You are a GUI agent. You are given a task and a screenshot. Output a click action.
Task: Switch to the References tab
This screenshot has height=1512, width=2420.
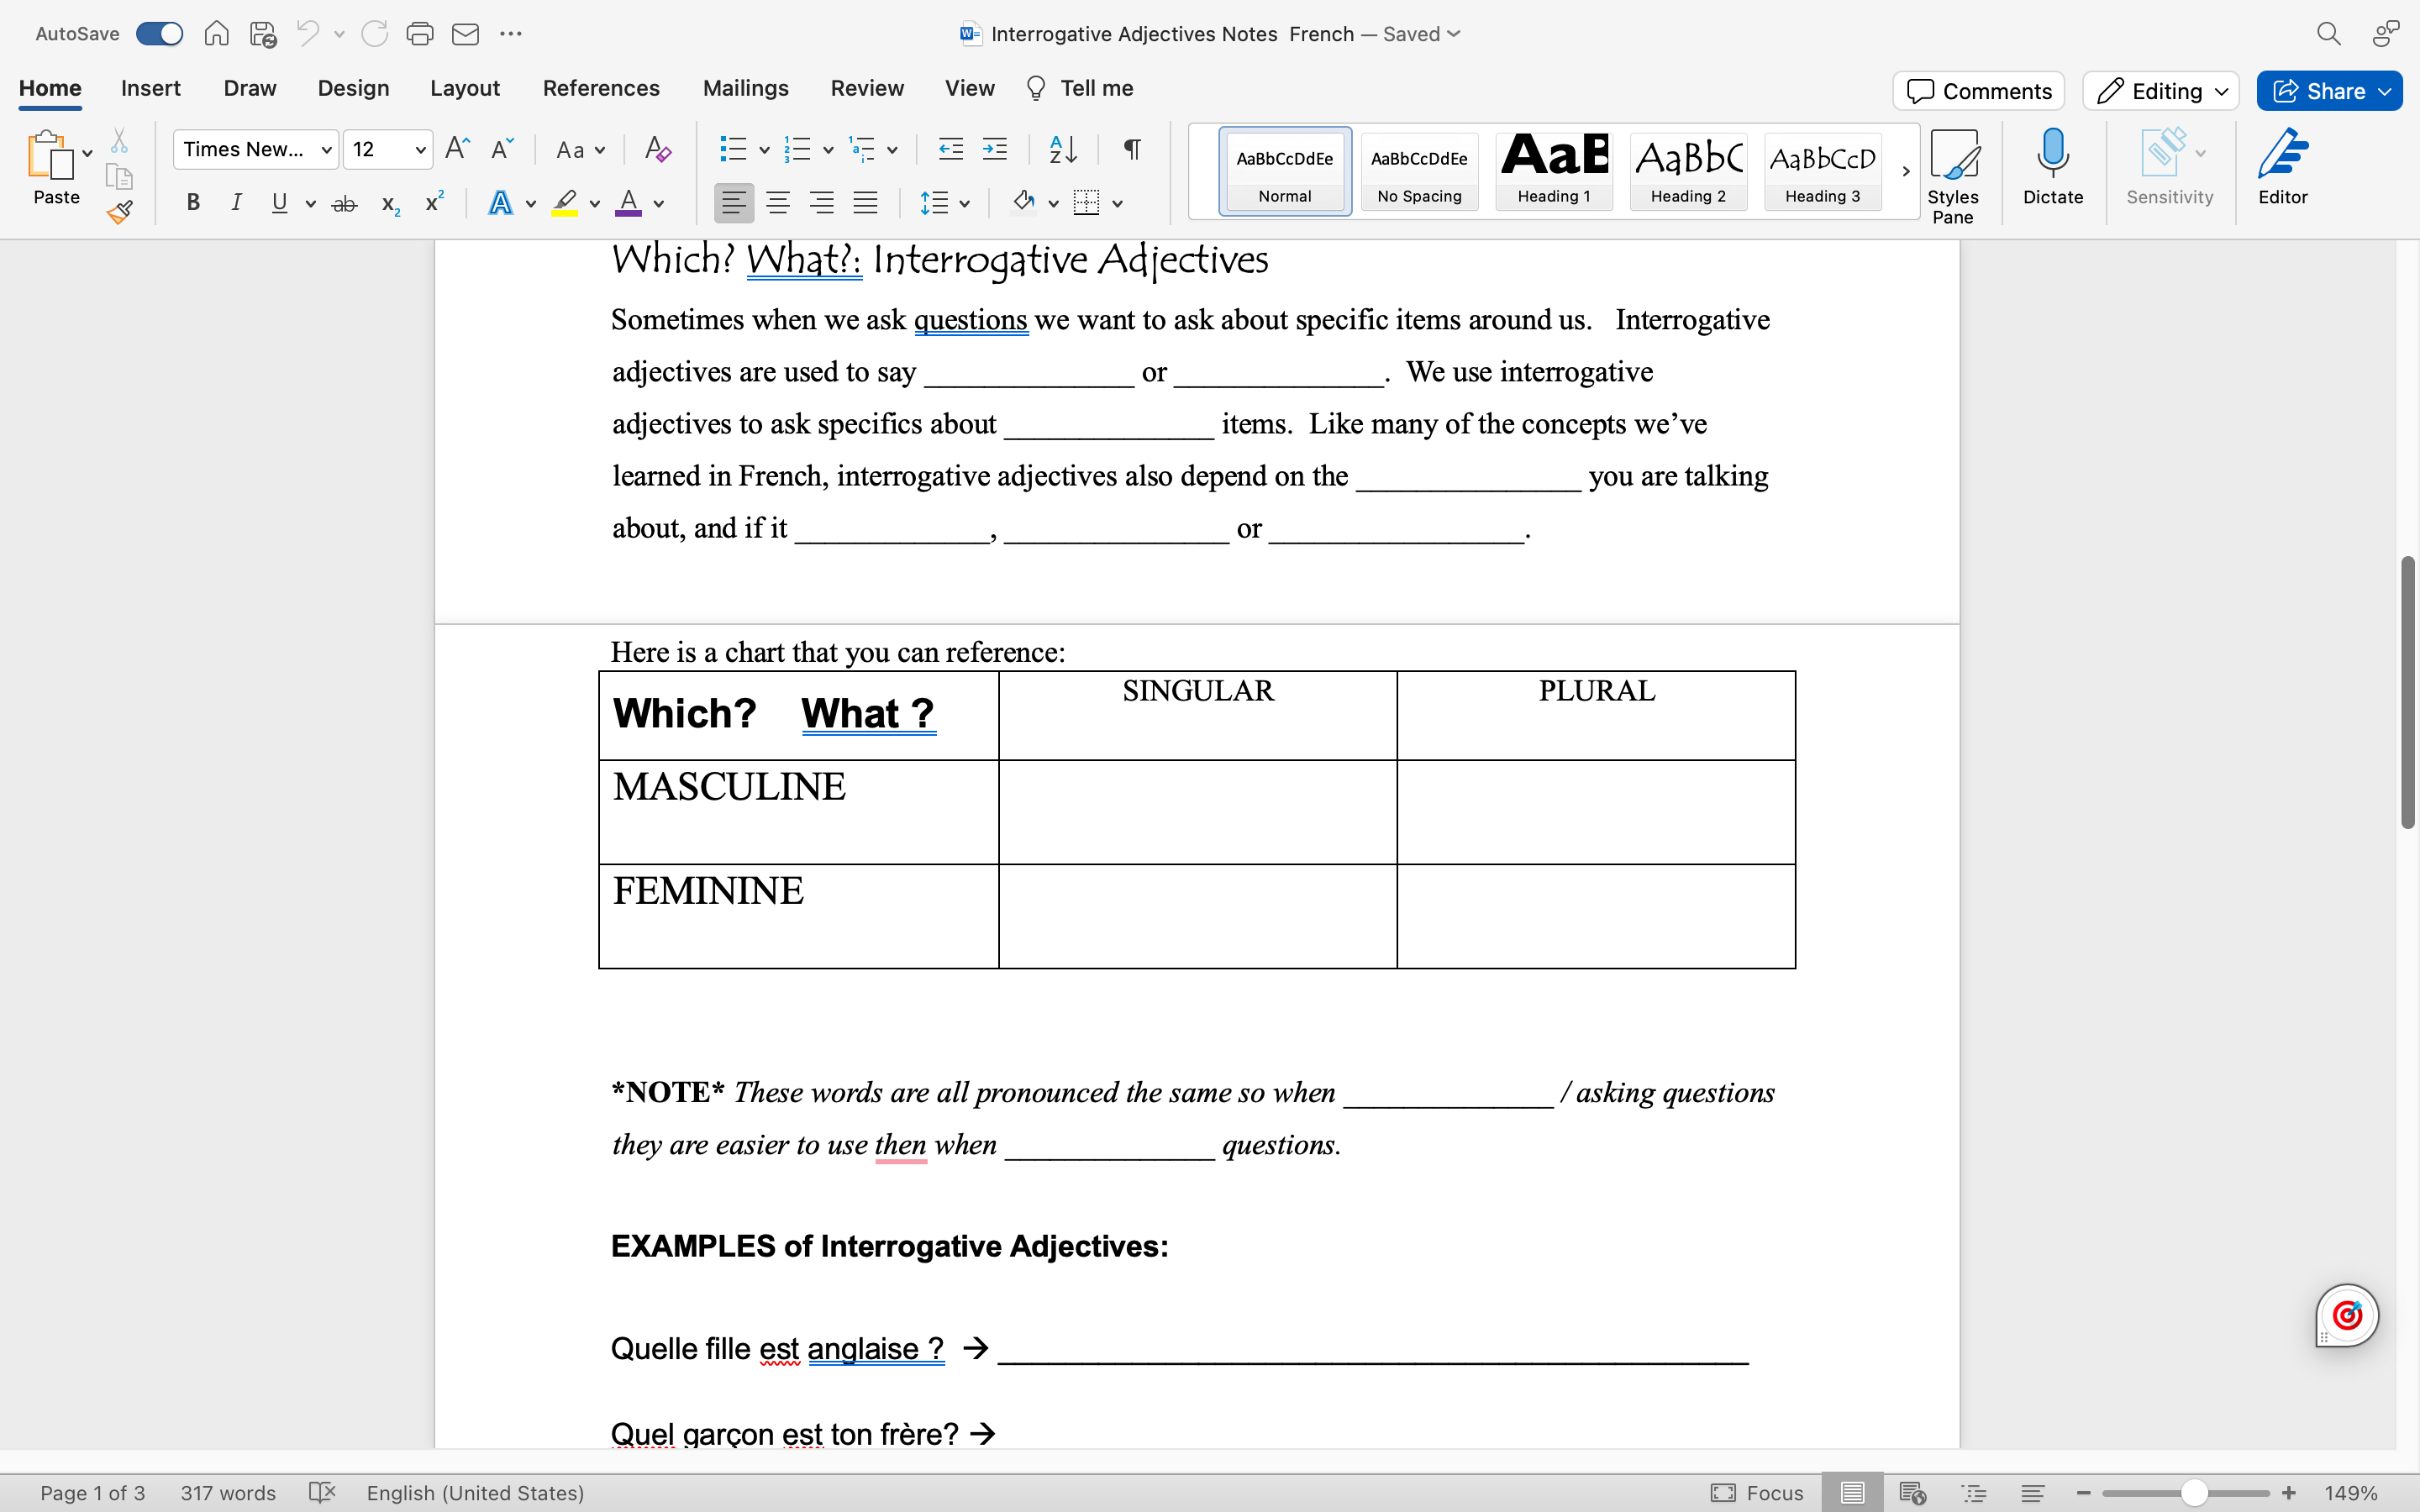[x=600, y=88]
